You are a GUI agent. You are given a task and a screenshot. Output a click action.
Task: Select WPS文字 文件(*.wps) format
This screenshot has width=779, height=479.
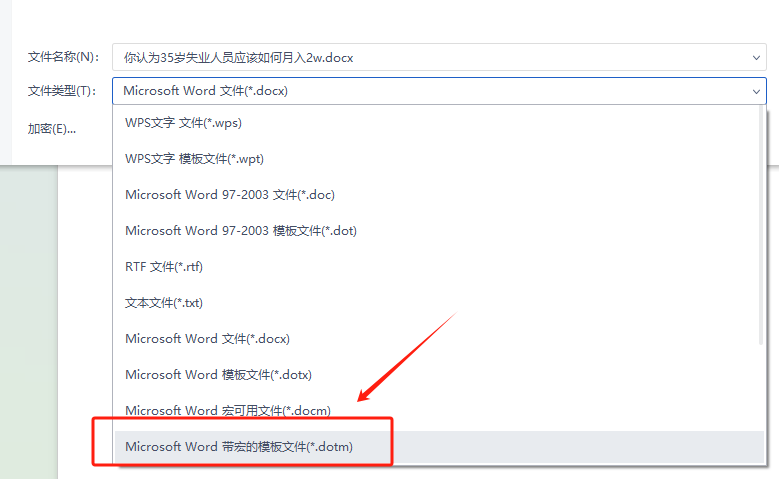coord(437,123)
